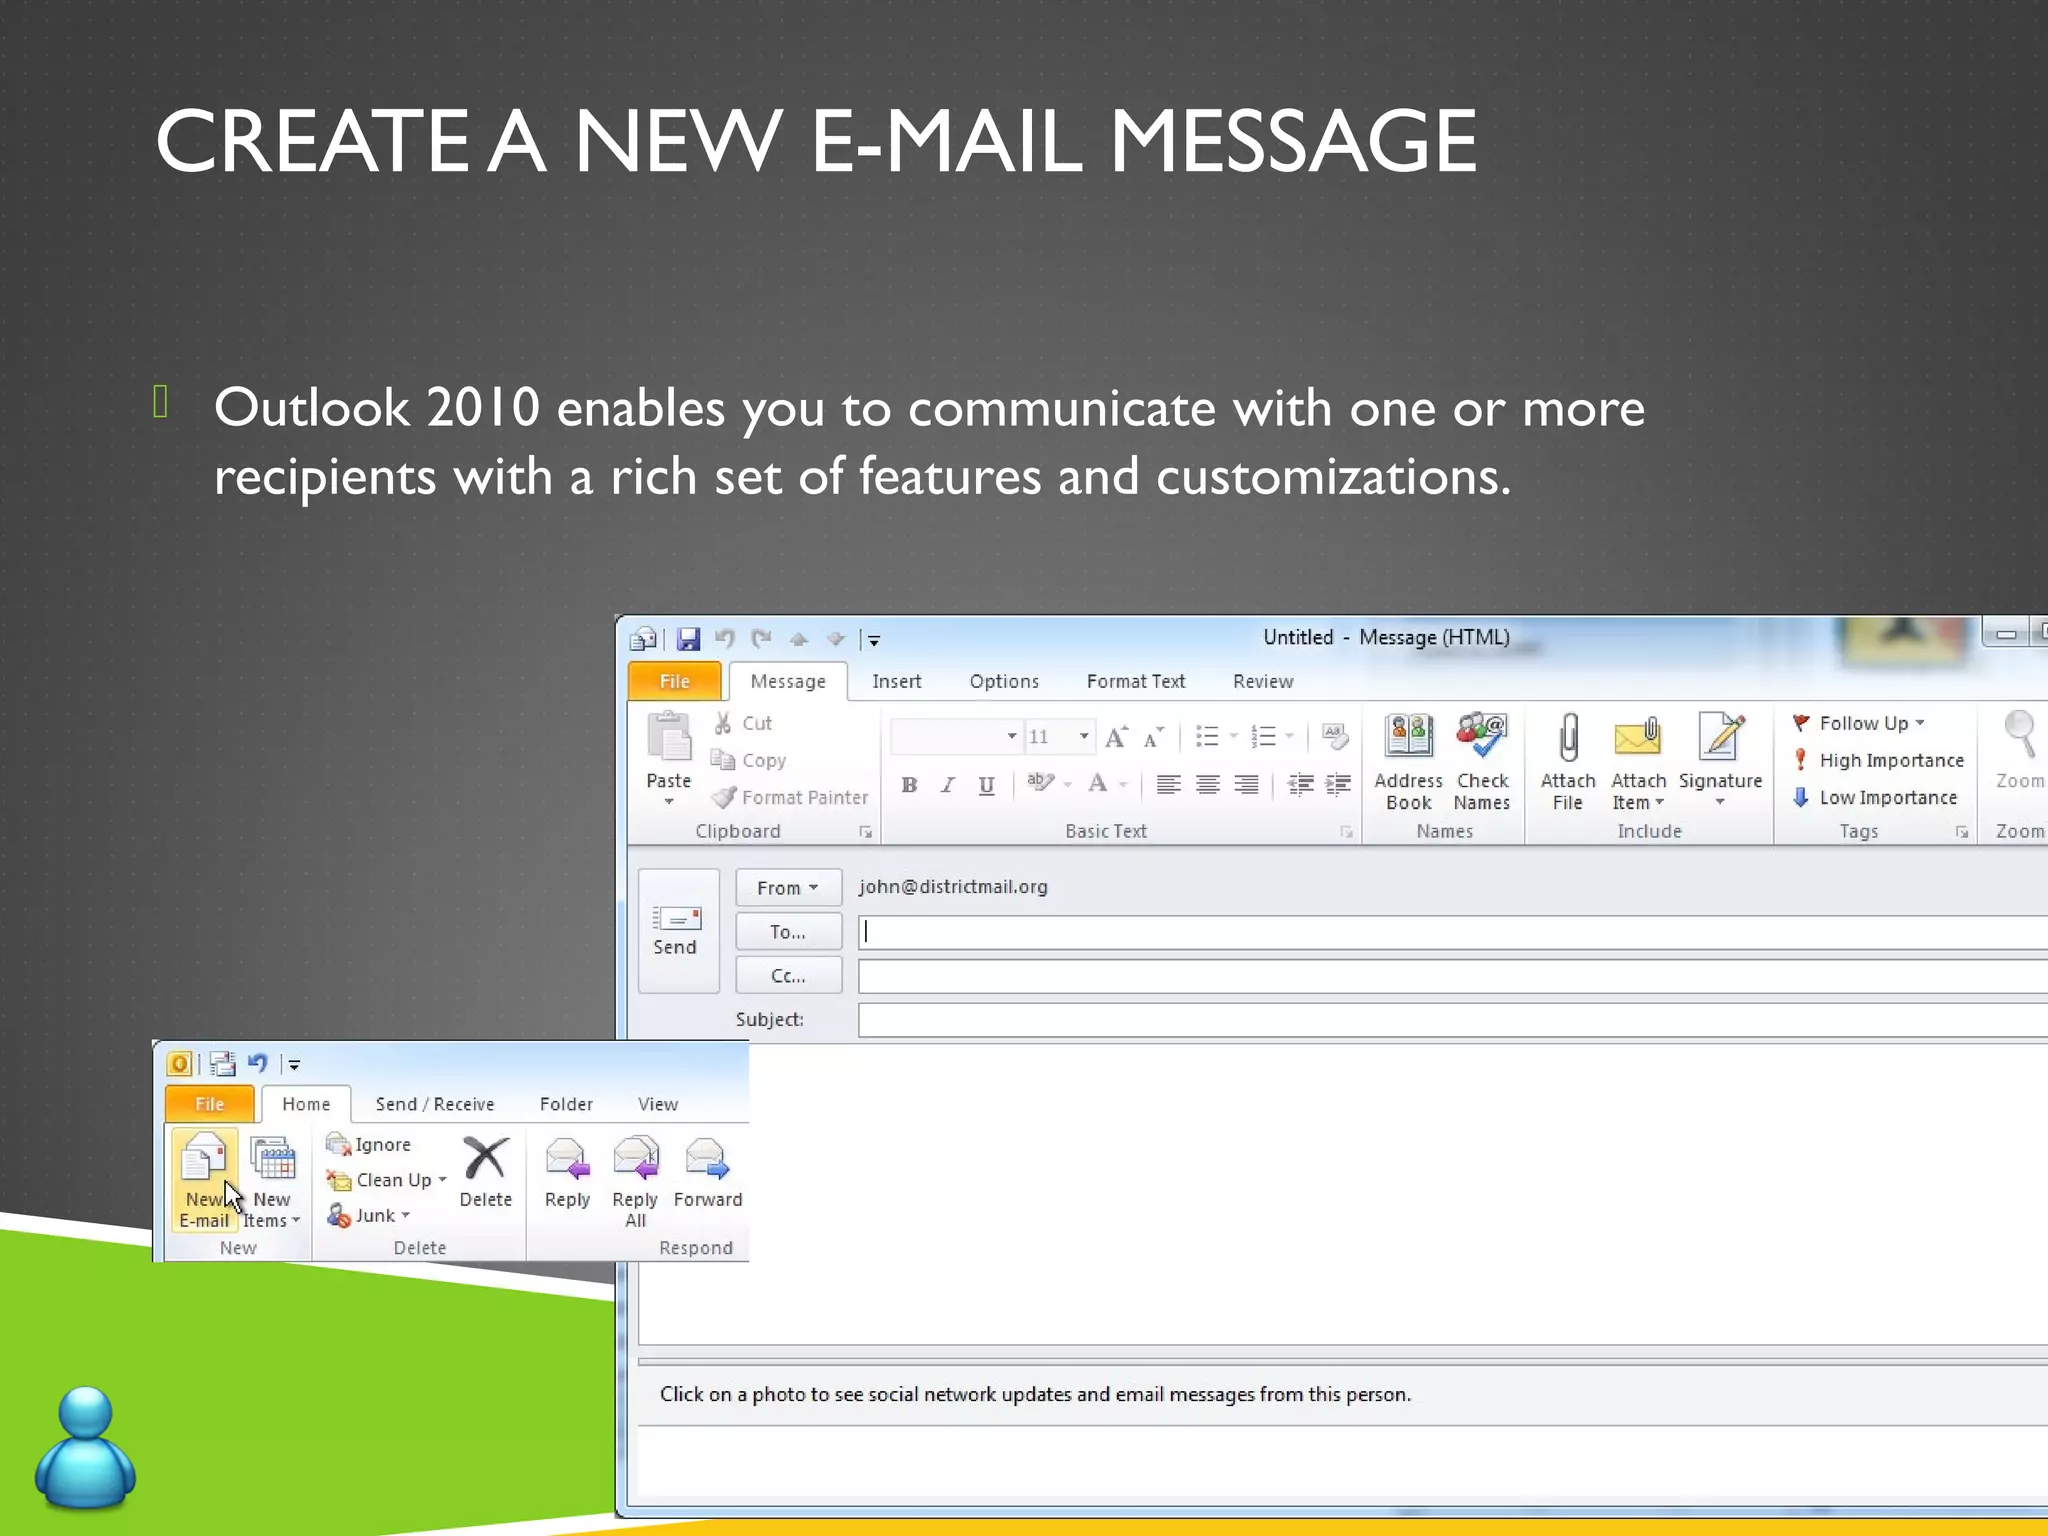Align text right
2048x1536 pixels.
click(1246, 785)
